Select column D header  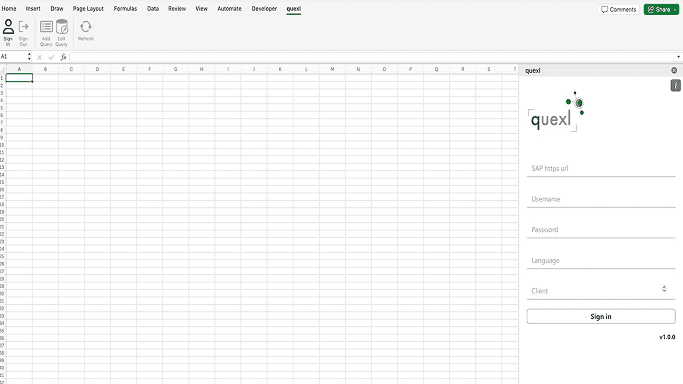(97, 69)
